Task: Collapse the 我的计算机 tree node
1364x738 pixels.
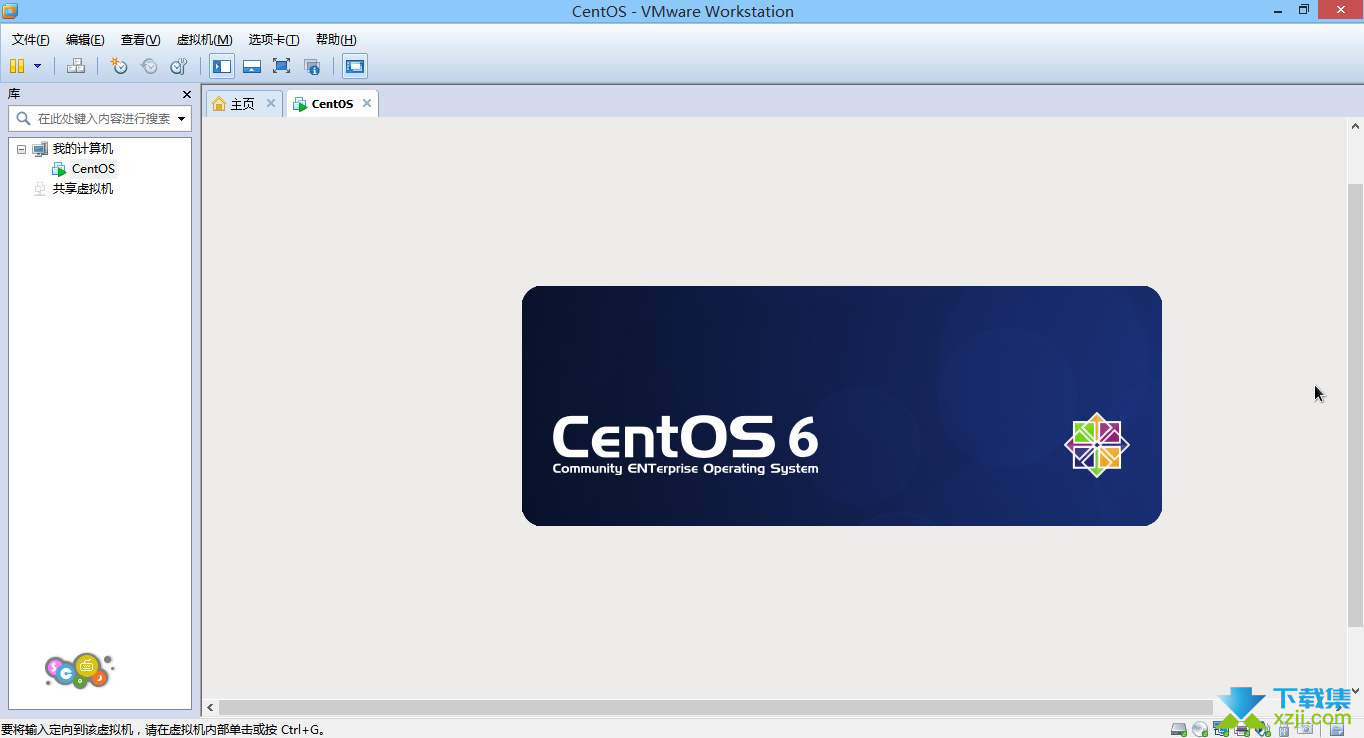Action: (x=22, y=149)
